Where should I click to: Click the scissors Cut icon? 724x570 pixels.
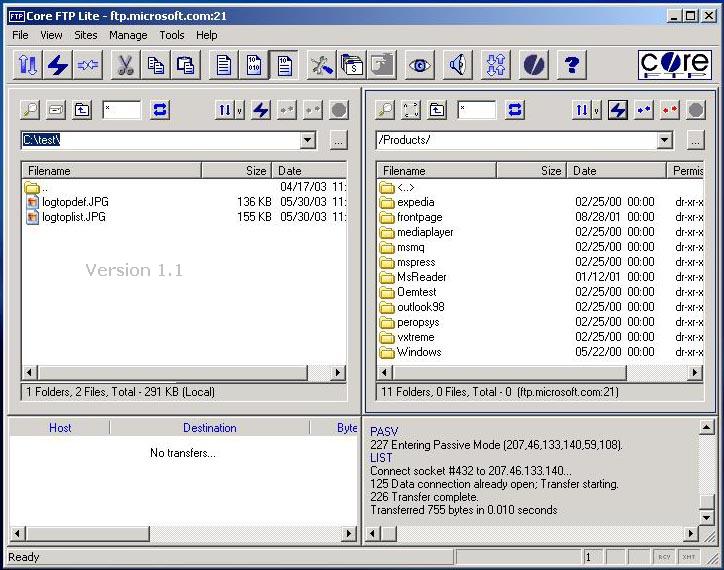click(126, 65)
